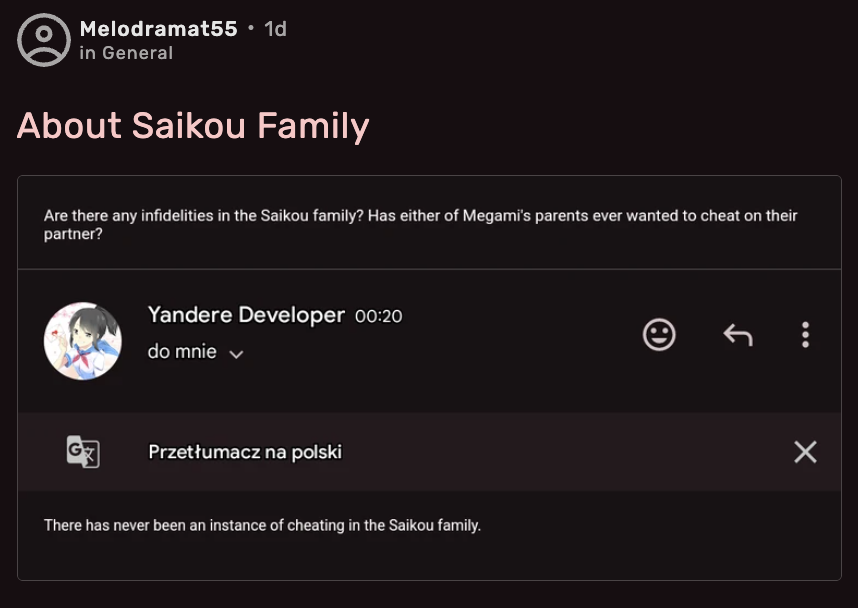Expand the chevron beside do mnie
Image resolution: width=858 pixels, height=608 pixels.
pos(236,353)
